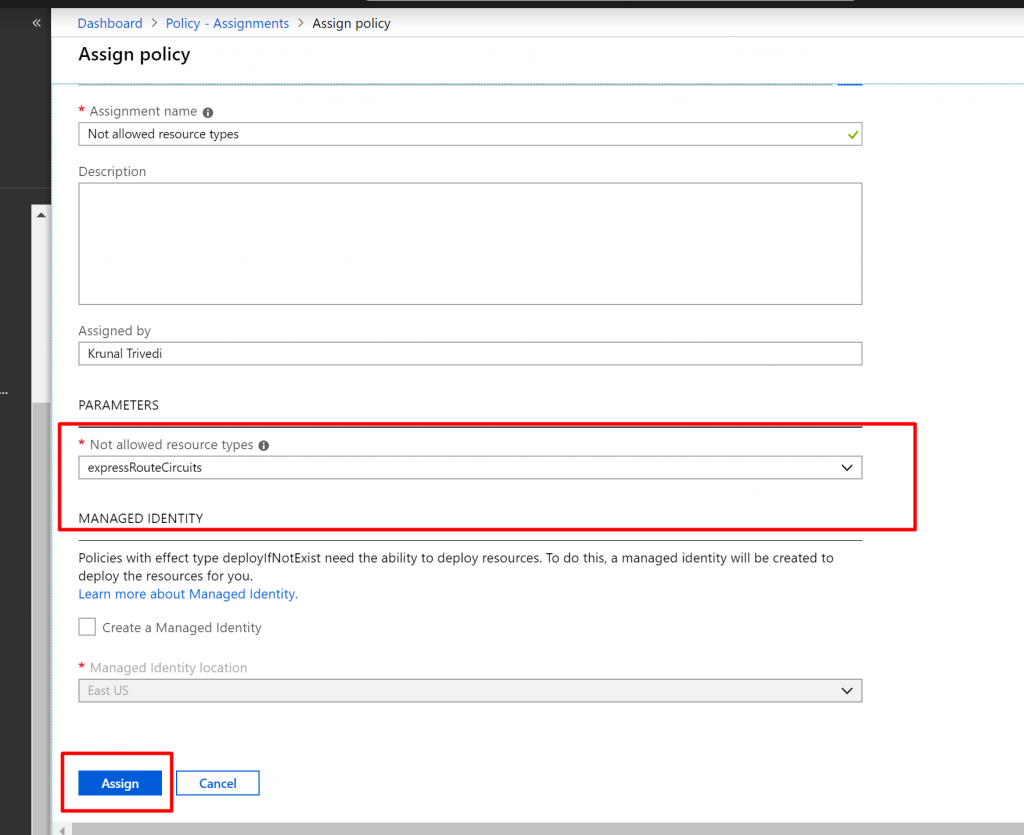Go to Dashboard in the breadcrumb
Viewport: 1024px width, 835px height.
pos(110,23)
